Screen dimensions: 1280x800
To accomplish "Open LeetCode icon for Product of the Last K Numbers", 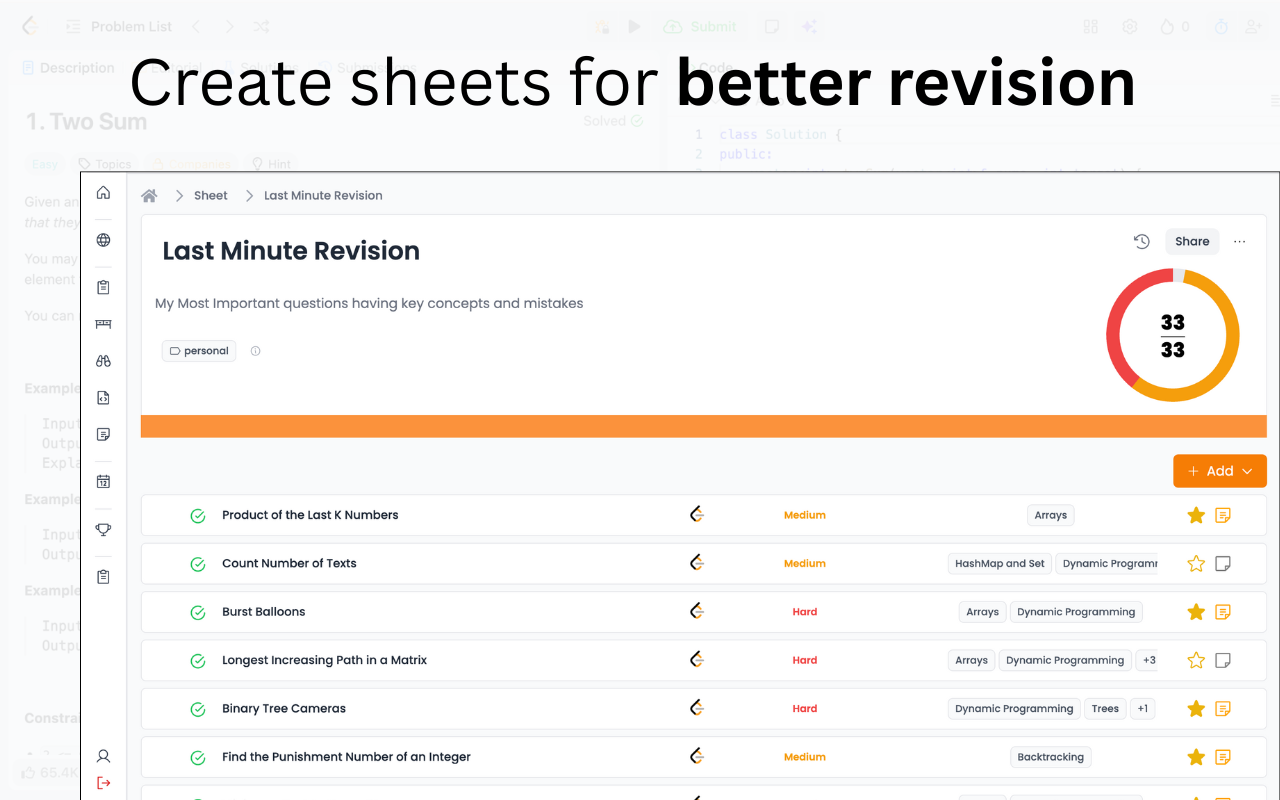I will [x=697, y=515].
